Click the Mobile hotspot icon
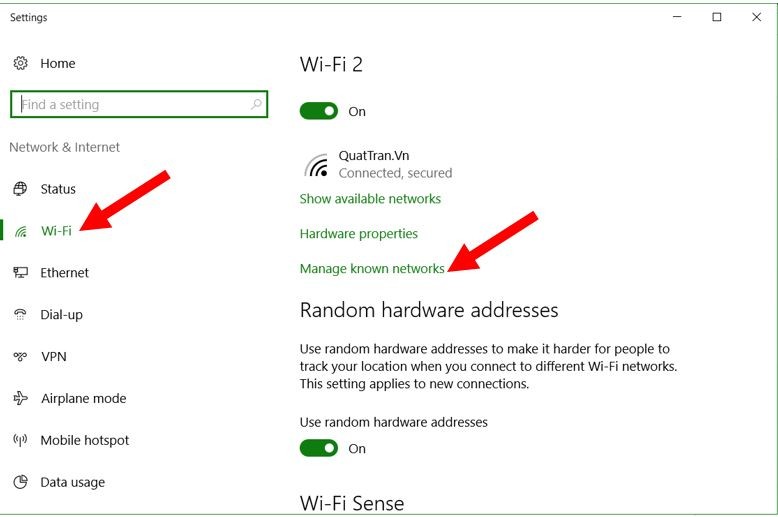Screen dimensions: 778x517 point(20,441)
